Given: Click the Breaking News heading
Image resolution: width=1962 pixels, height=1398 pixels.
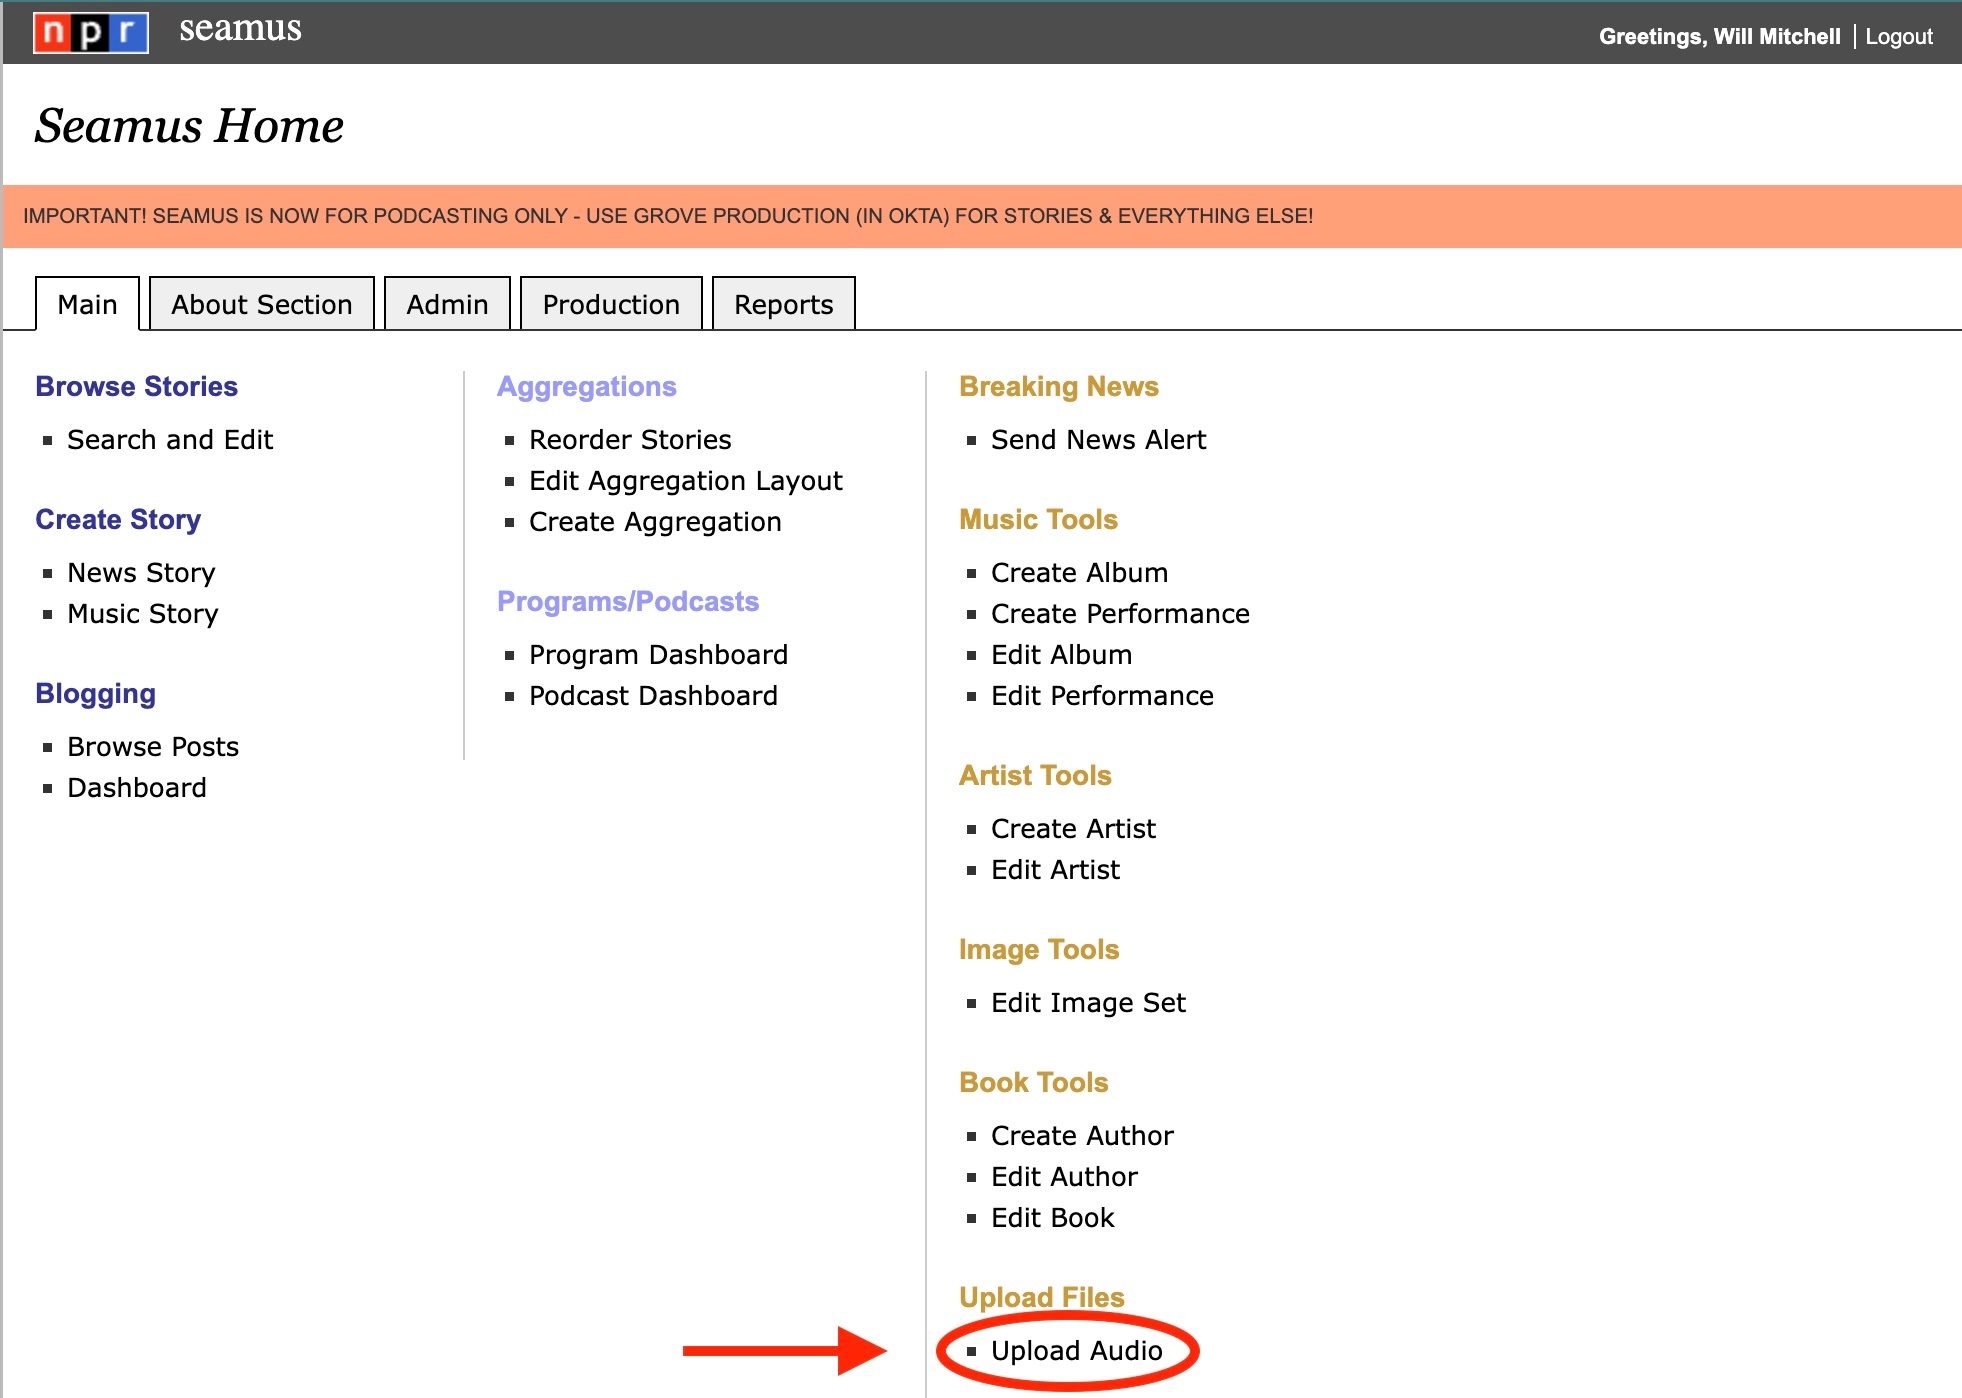Looking at the screenshot, I should pyautogui.click(x=1059, y=387).
